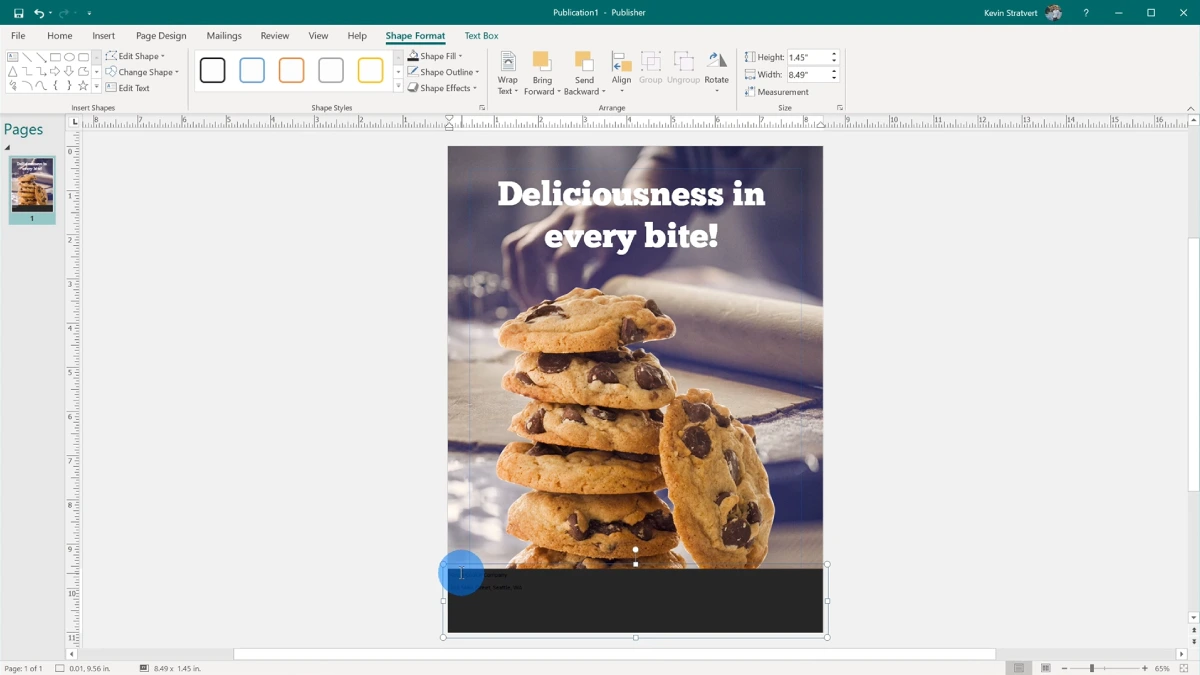
Task: Zoom out with the minus button
Action: tap(1064, 668)
